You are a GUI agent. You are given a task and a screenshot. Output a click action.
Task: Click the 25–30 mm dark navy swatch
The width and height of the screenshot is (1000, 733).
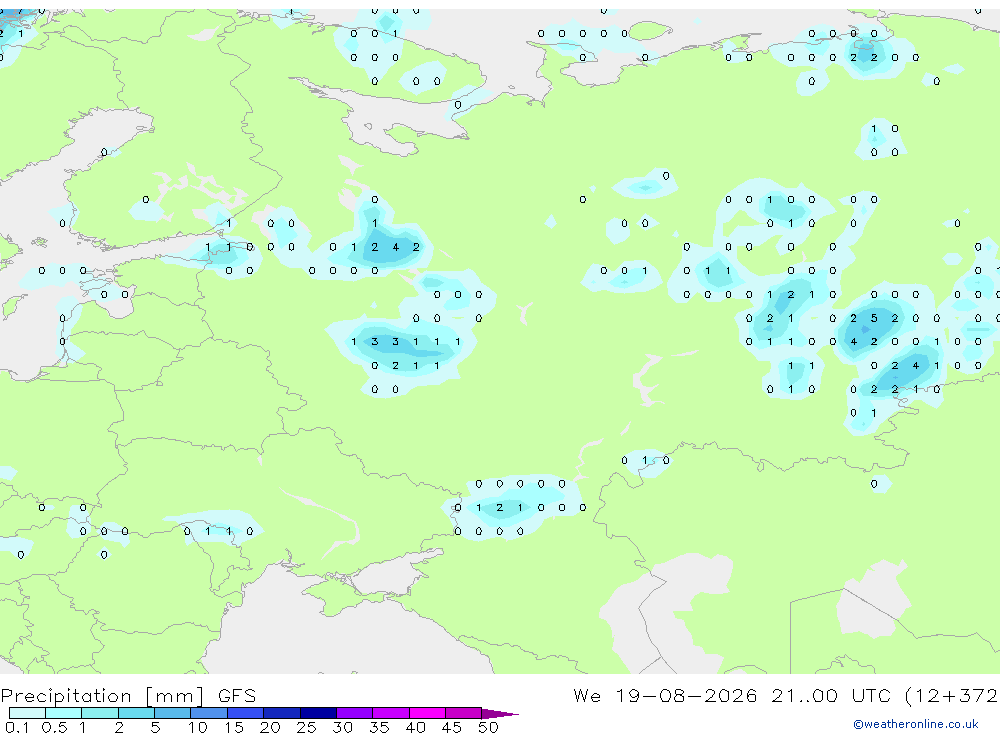pos(318,713)
